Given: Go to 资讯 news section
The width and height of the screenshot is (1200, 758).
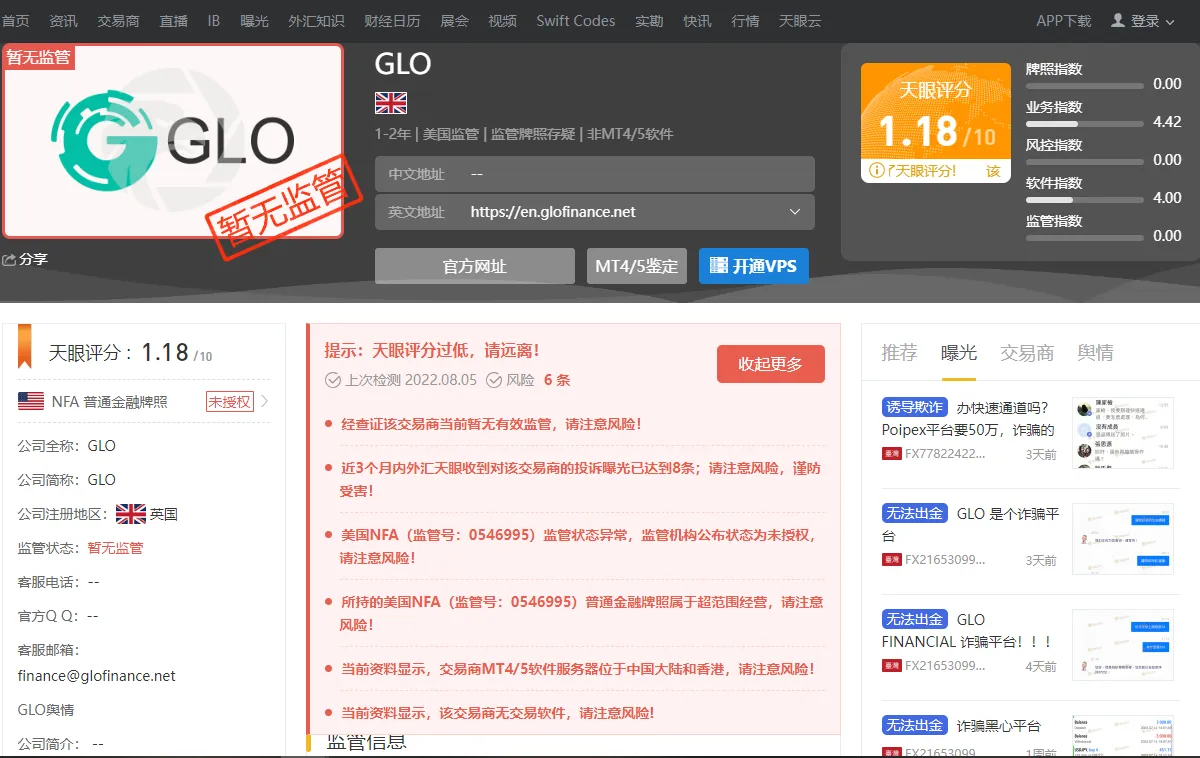Looking at the screenshot, I should [x=64, y=21].
